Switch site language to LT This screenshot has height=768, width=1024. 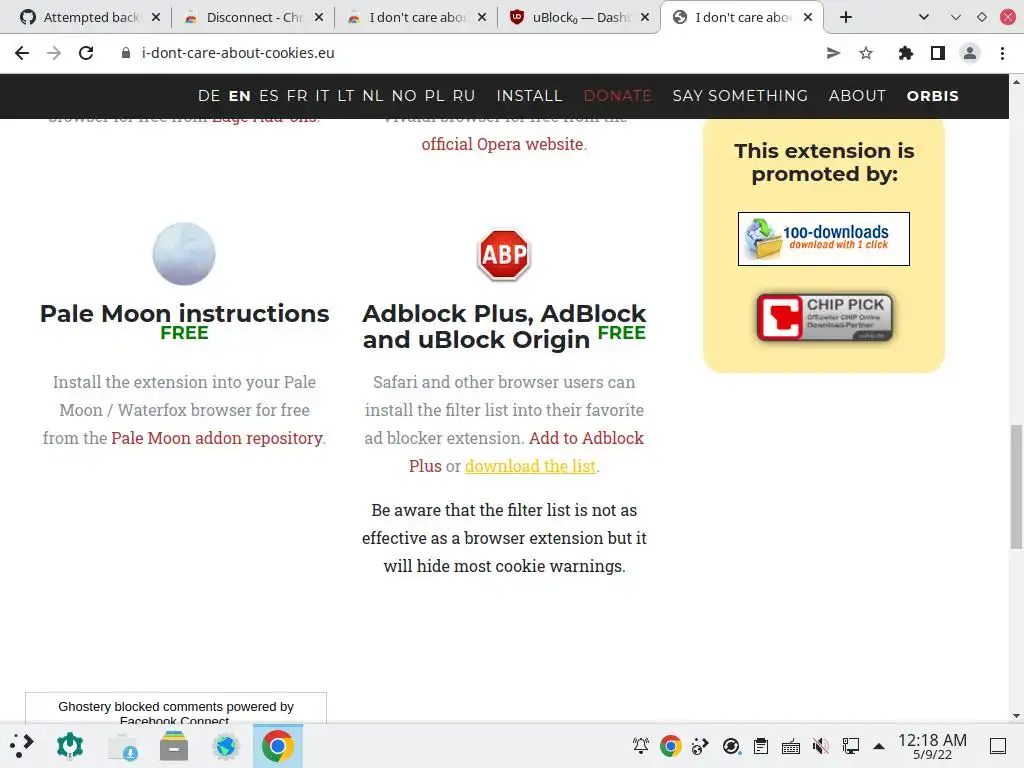click(346, 96)
